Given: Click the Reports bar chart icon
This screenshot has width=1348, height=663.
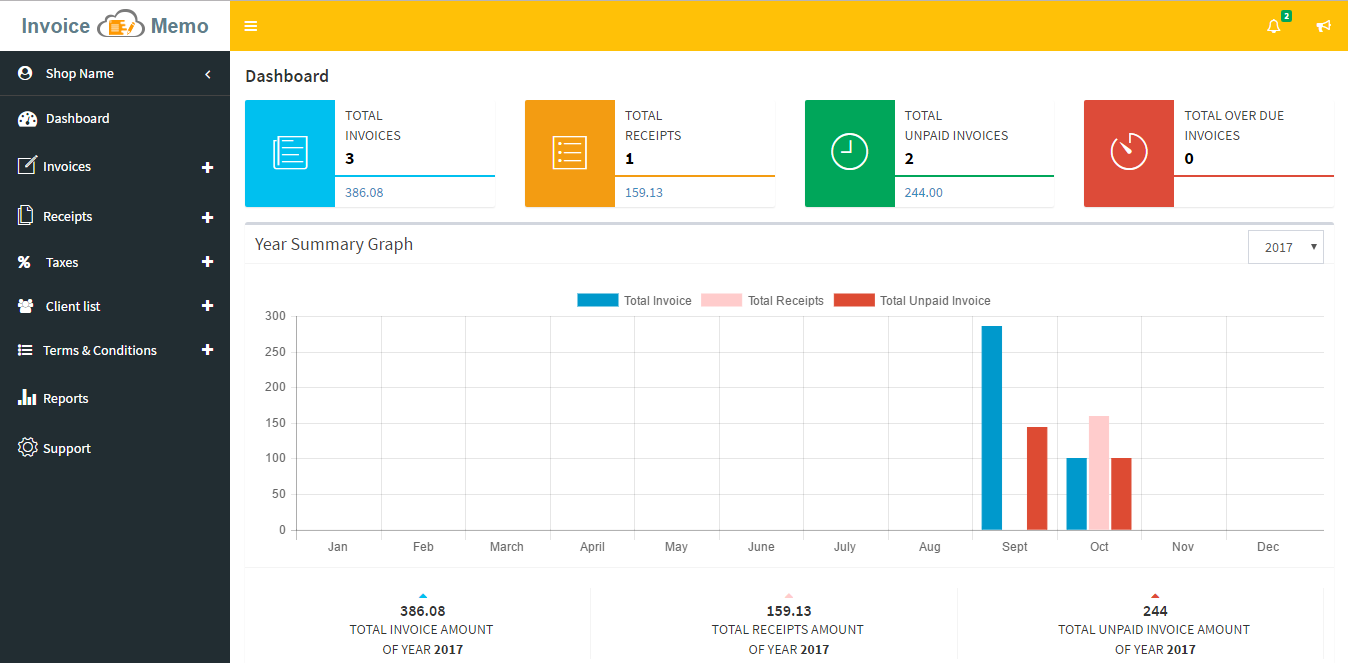Looking at the screenshot, I should [x=27, y=398].
